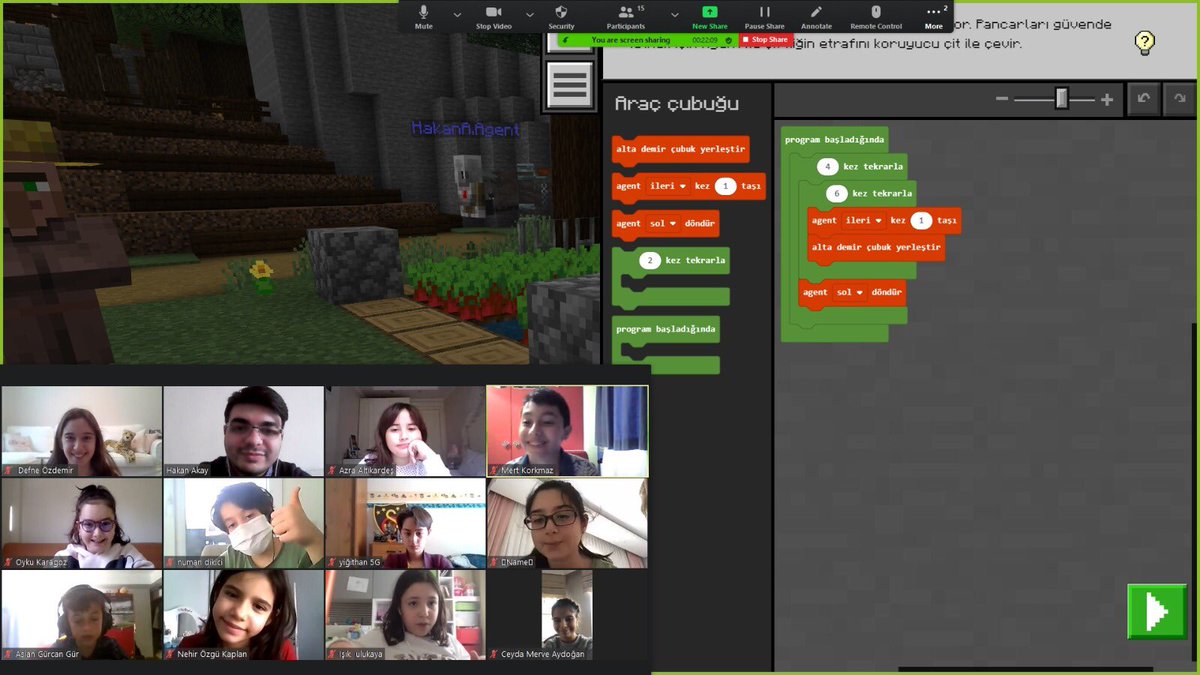The image size is (1200, 675).
Task: Select Defne Özdemir's video tile
Action: click(82, 431)
